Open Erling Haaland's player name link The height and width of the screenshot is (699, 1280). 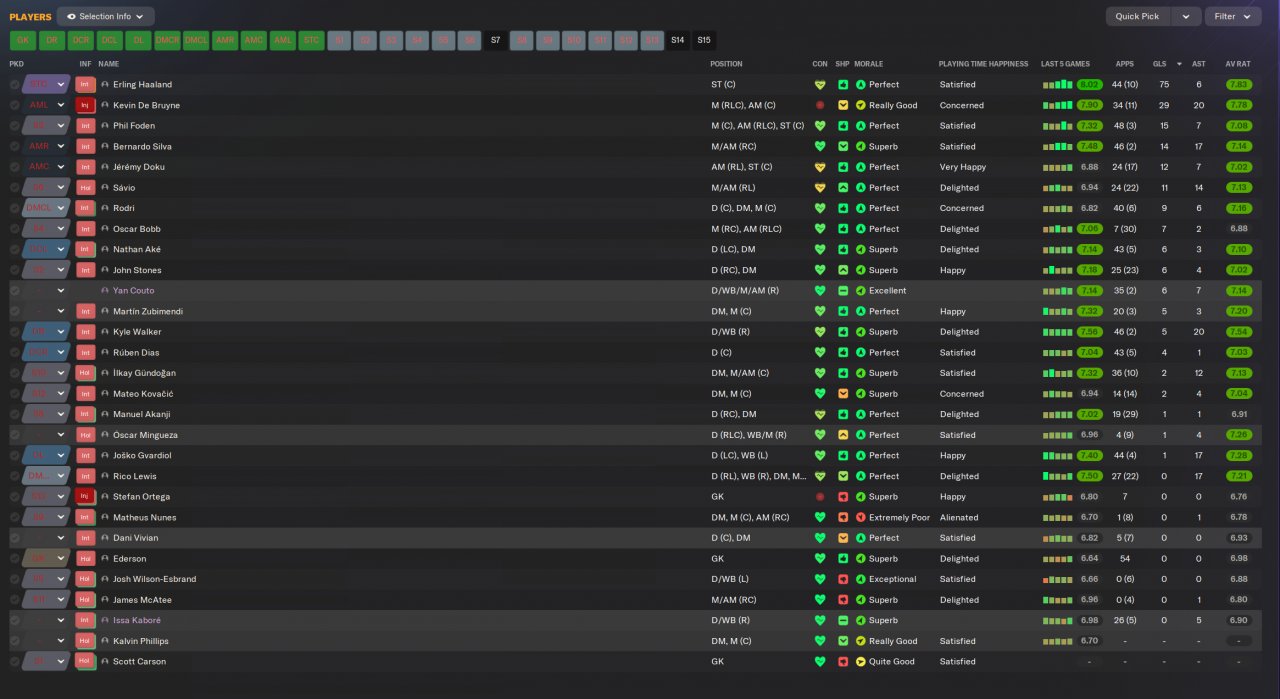(x=142, y=85)
